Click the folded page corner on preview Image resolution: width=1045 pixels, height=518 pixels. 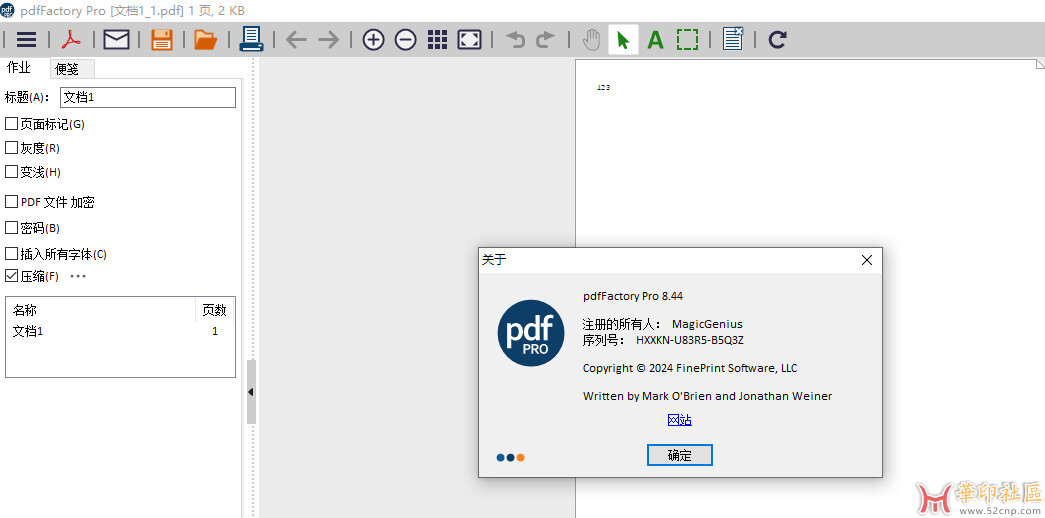pyautogui.click(x=1040, y=64)
